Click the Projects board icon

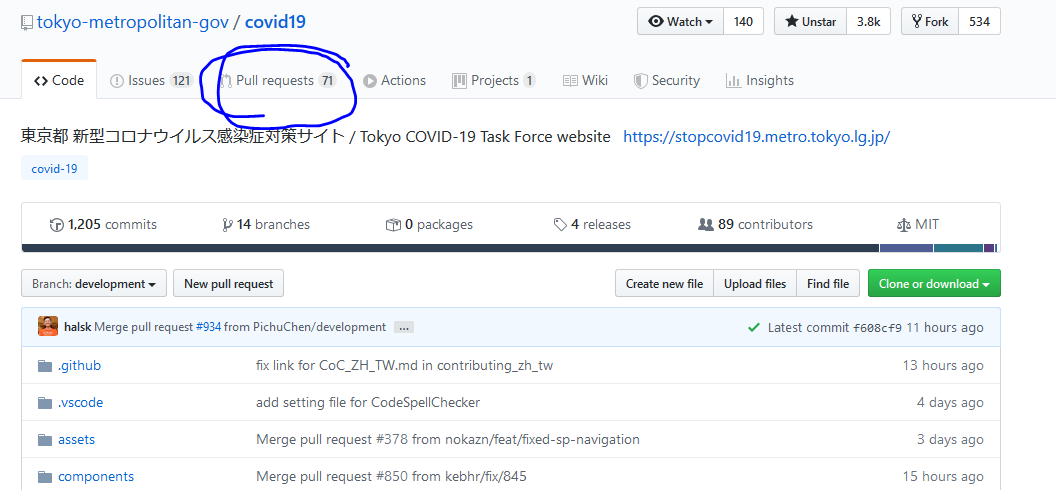[459, 81]
